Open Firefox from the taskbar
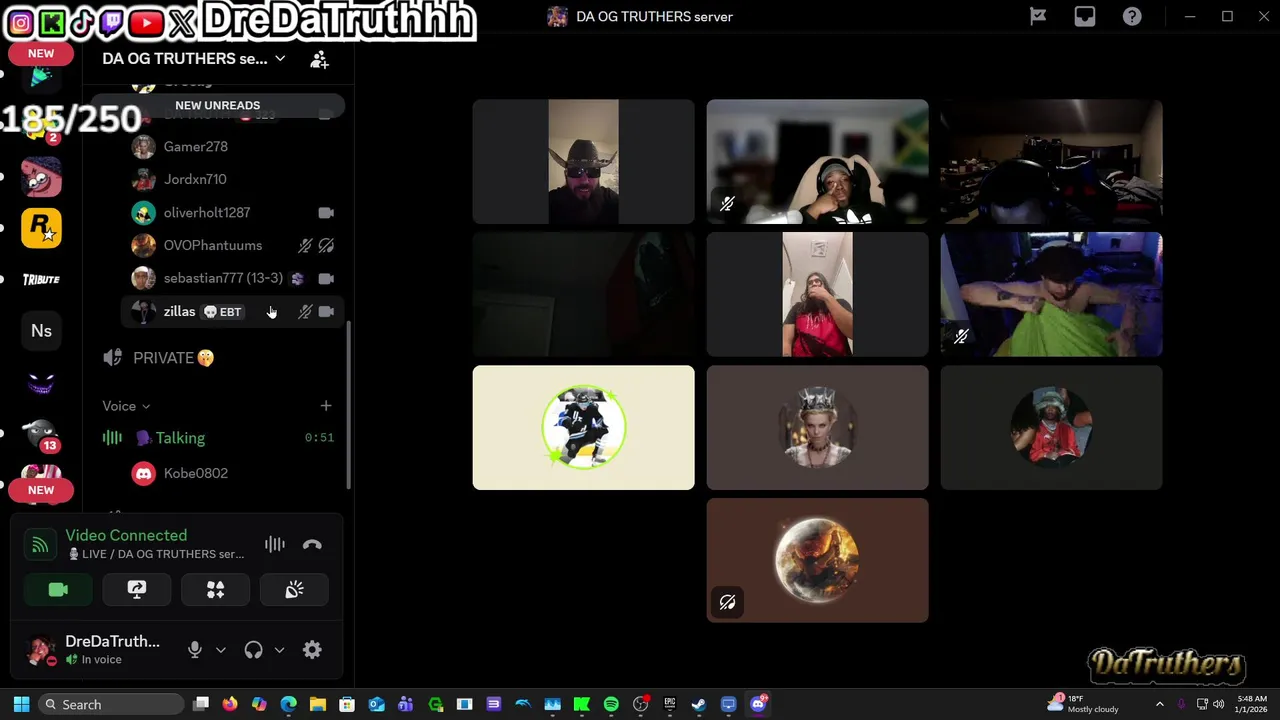 (230, 705)
